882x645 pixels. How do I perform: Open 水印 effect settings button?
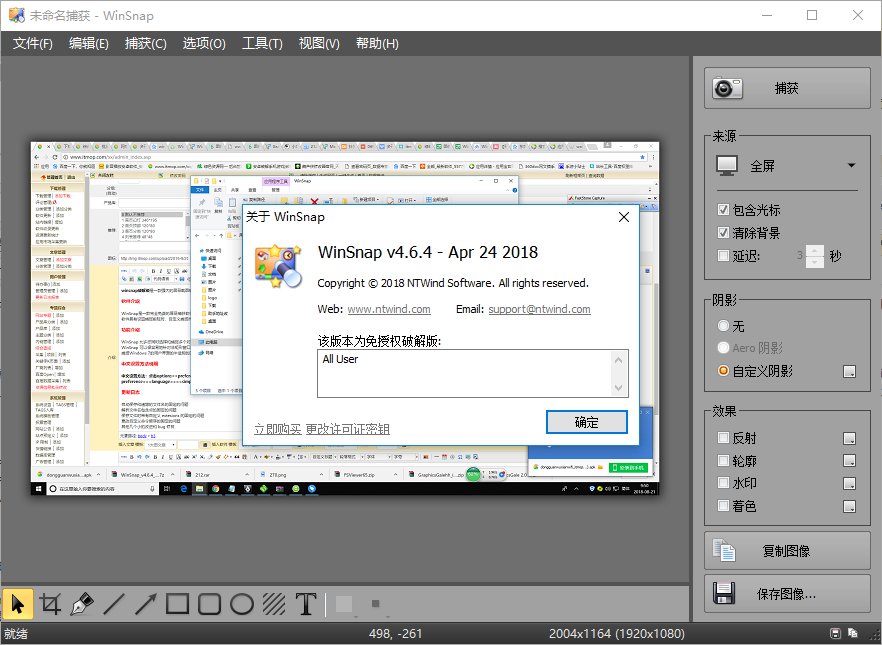click(849, 484)
